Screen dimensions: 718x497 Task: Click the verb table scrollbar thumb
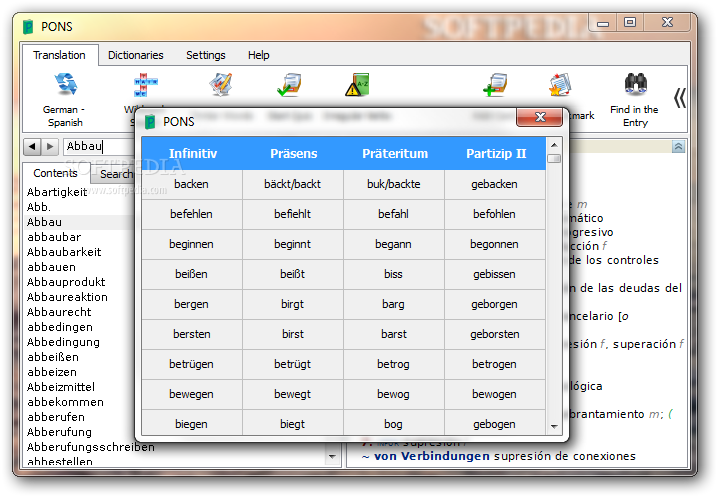(x=554, y=158)
